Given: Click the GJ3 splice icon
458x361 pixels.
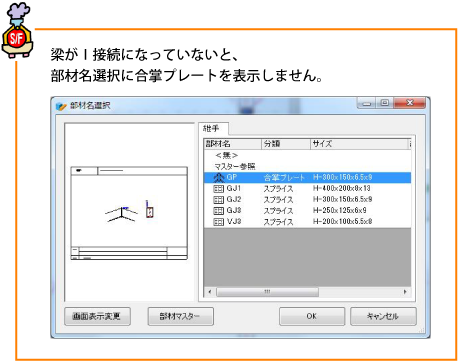Looking at the screenshot, I should pos(218,211).
